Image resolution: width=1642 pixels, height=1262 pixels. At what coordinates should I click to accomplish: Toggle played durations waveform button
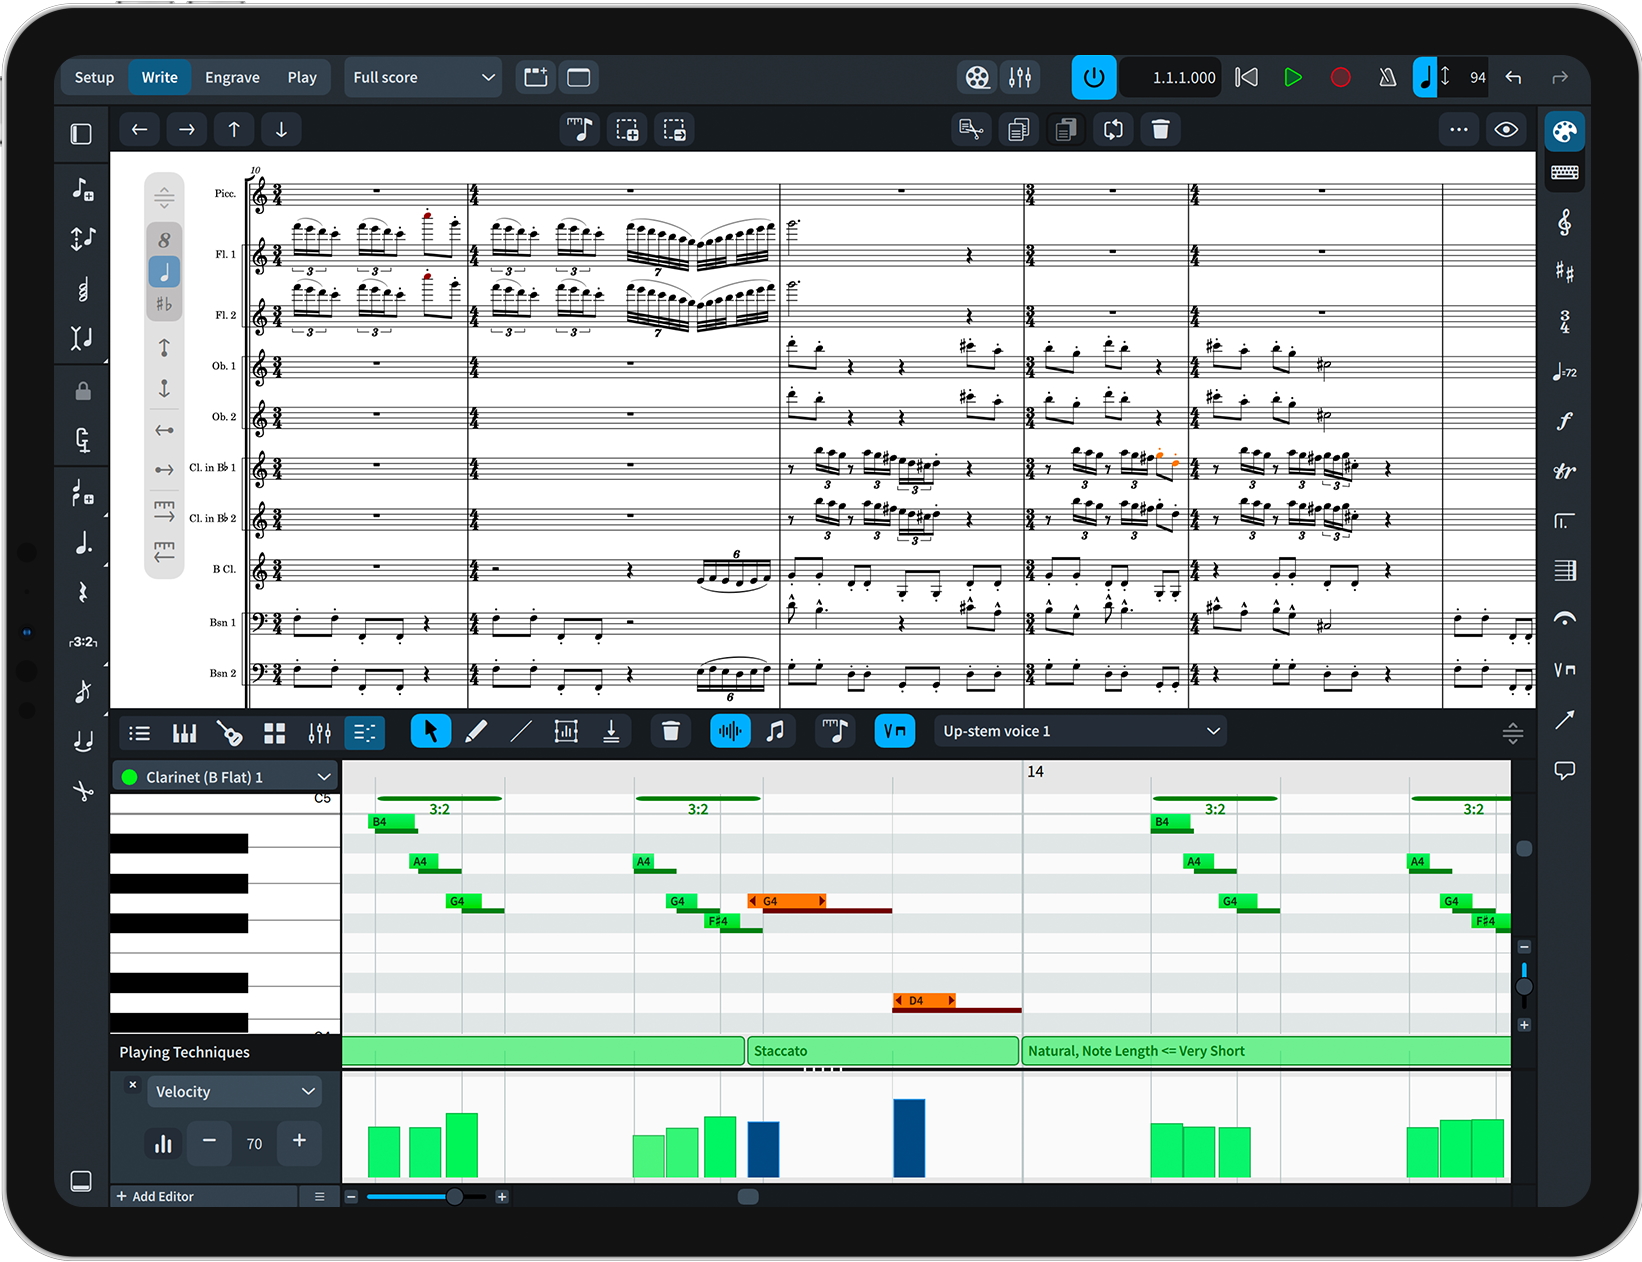[x=730, y=732]
